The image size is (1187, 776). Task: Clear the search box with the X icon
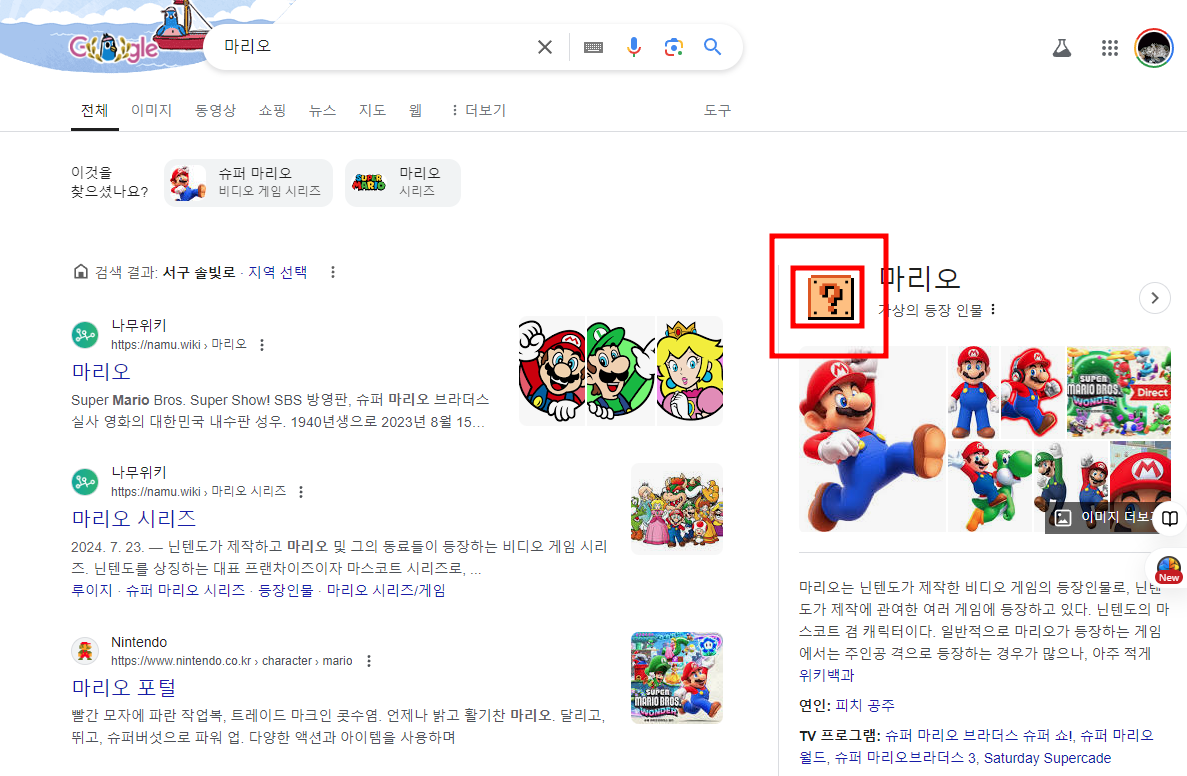544,47
